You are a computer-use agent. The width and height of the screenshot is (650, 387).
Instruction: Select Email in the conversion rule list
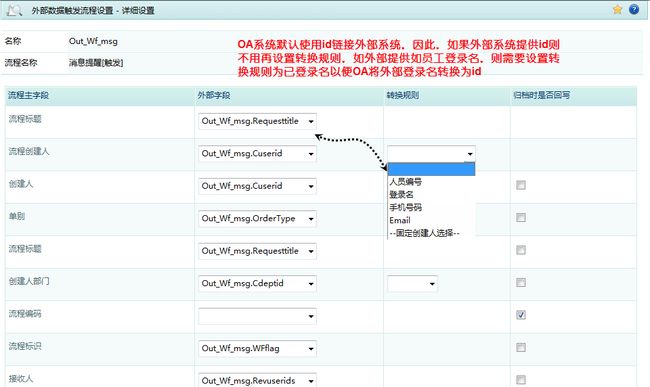[x=431, y=220]
